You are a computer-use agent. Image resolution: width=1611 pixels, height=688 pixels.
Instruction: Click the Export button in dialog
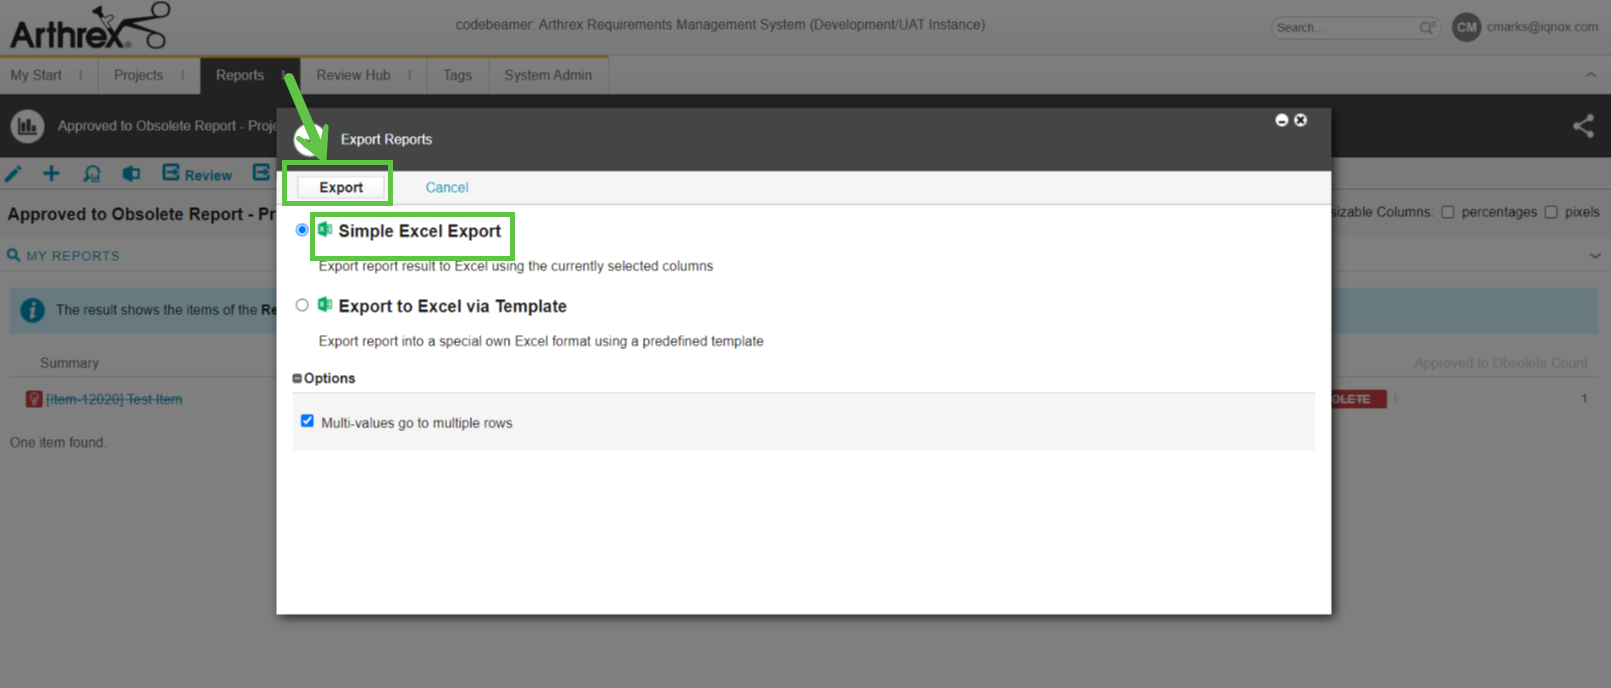pyautogui.click(x=341, y=187)
